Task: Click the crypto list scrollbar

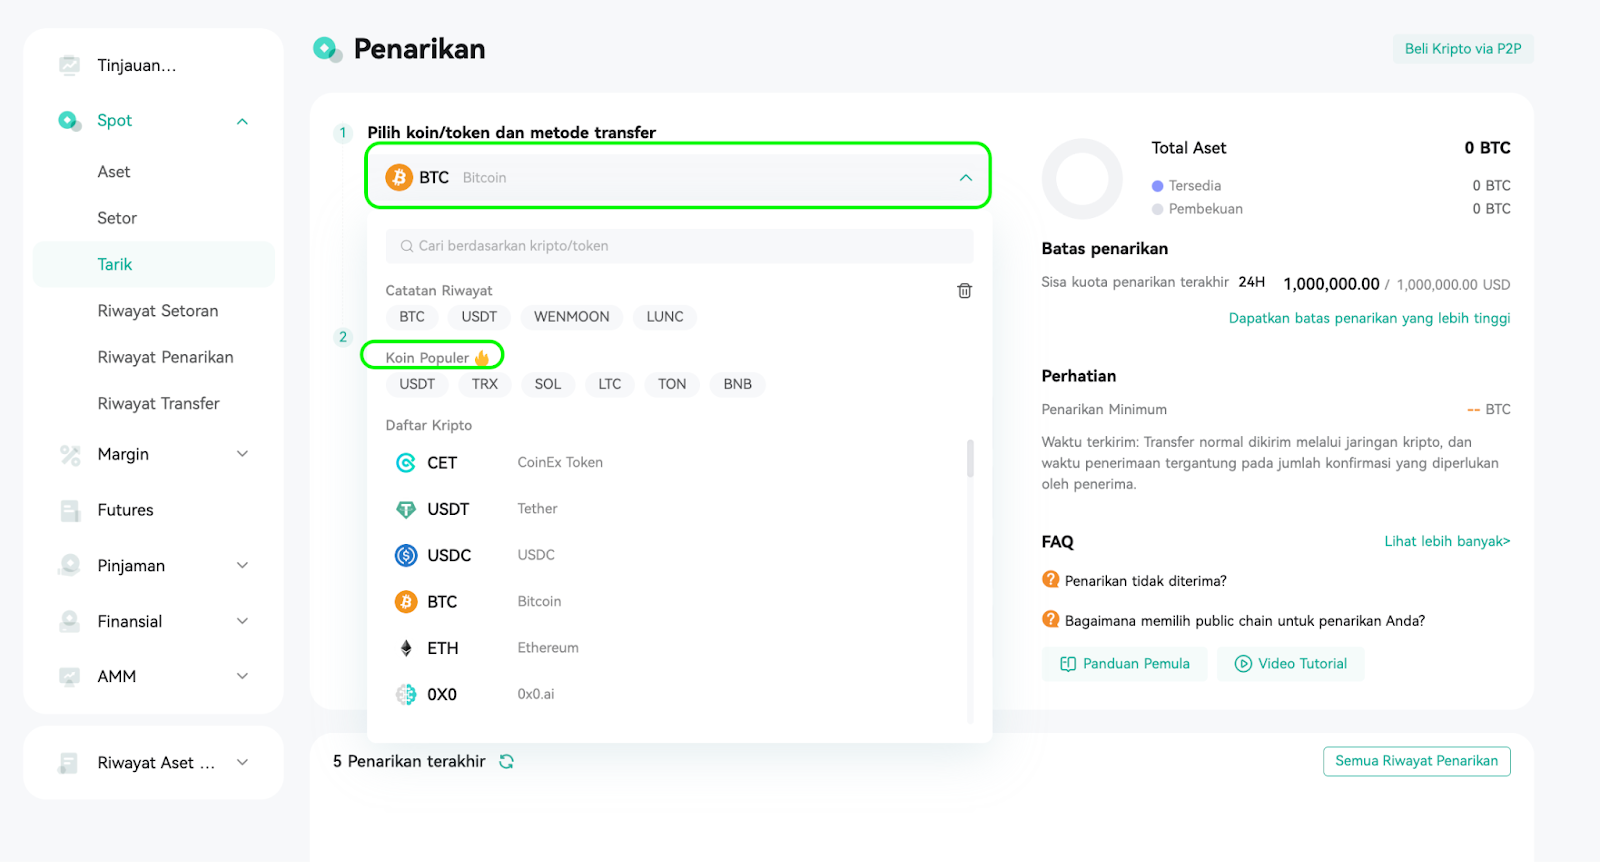Action: (x=970, y=459)
